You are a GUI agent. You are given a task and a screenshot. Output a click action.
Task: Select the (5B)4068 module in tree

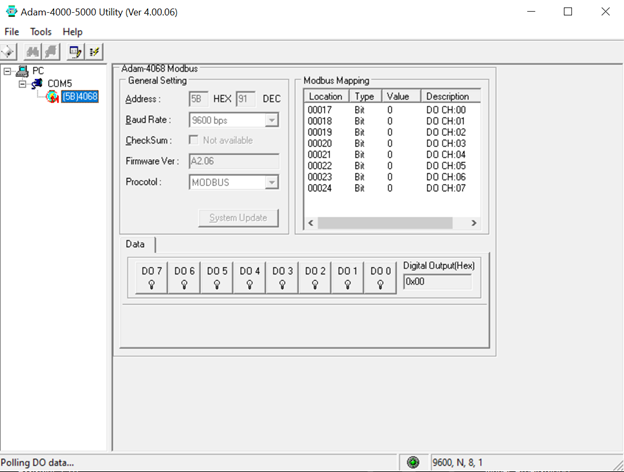[80, 96]
